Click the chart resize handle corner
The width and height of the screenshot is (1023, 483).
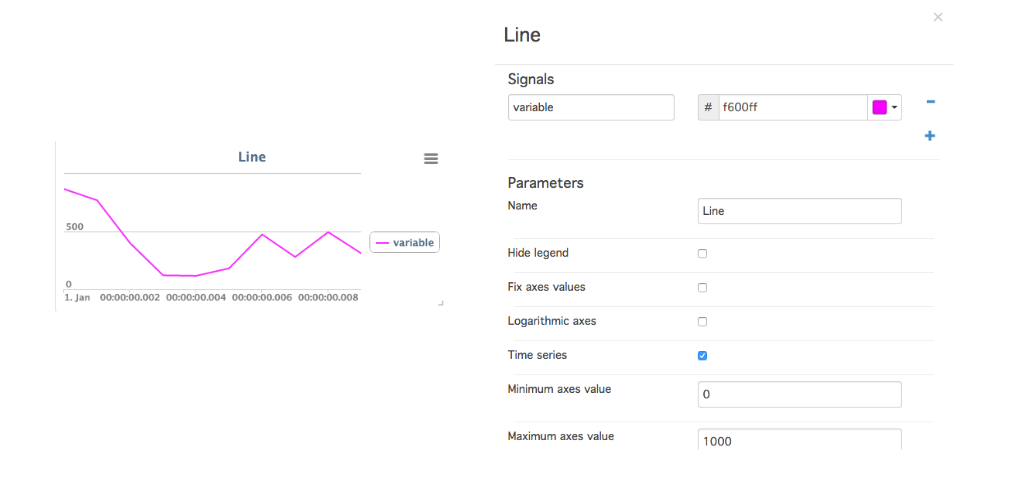click(440, 304)
